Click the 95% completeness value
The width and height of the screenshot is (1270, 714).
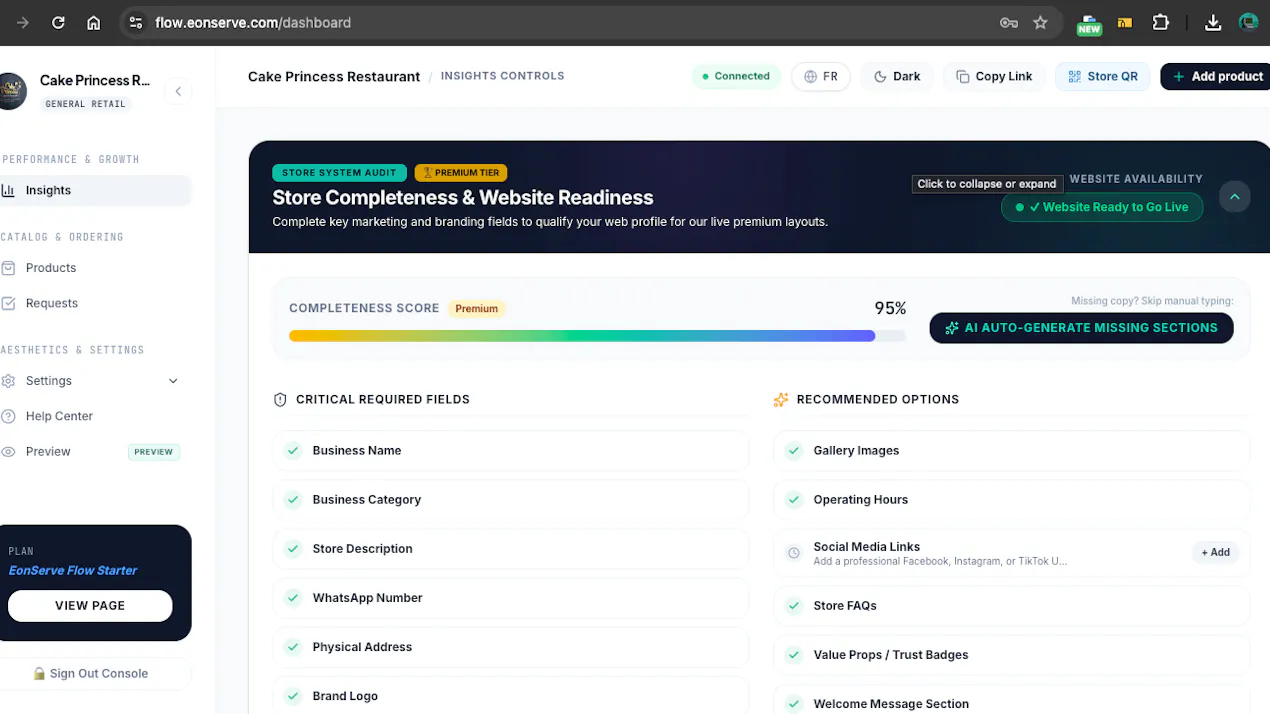[890, 308]
